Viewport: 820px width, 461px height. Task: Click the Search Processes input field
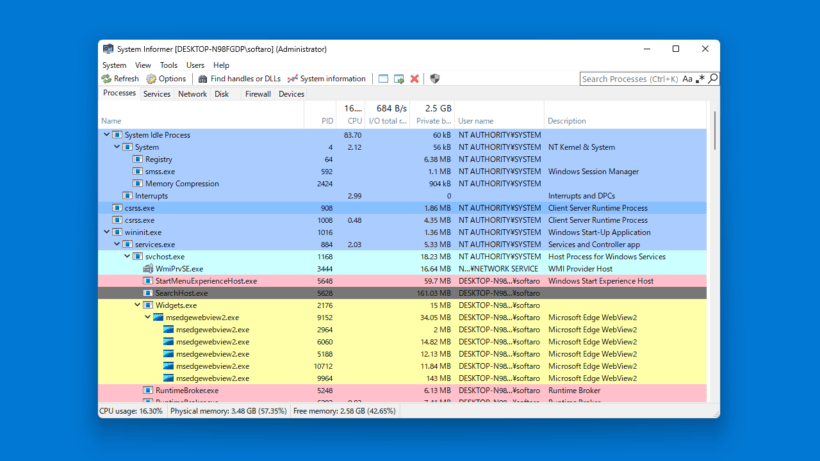(x=630, y=79)
